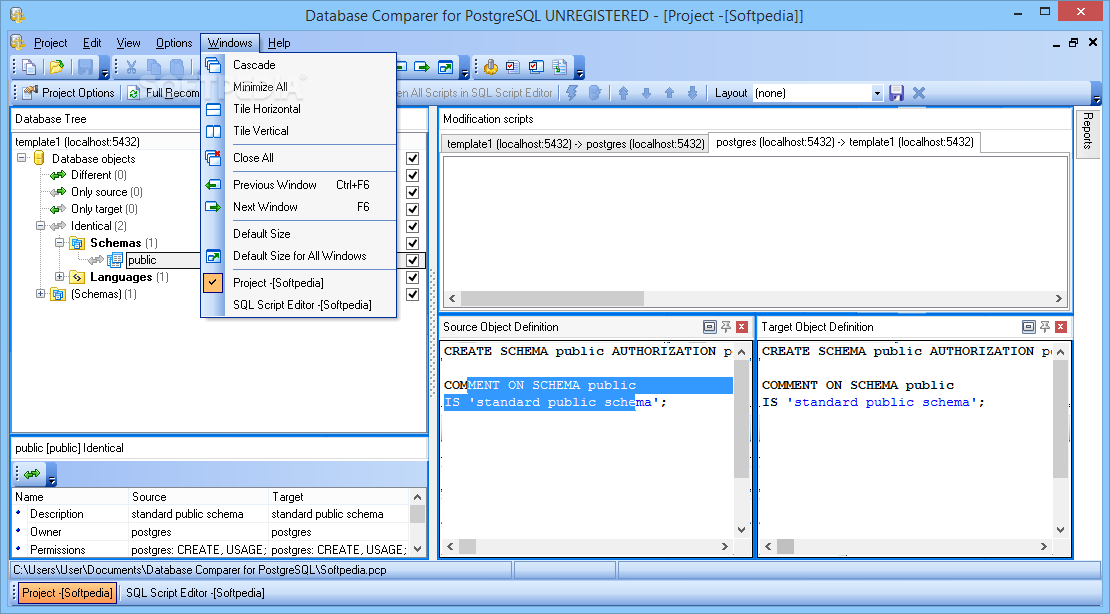Click Modification scripts horizontal scrollbar thumb
The image size is (1110, 614).
(552, 298)
